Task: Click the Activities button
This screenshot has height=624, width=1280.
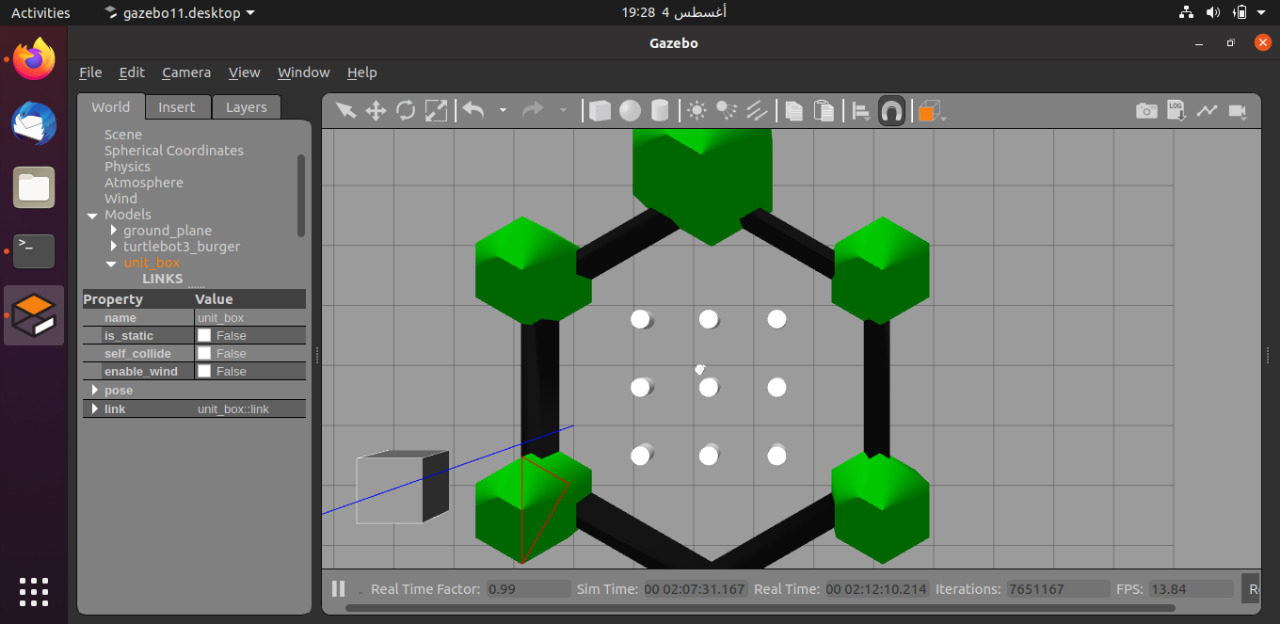Action: [x=41, y=13]
